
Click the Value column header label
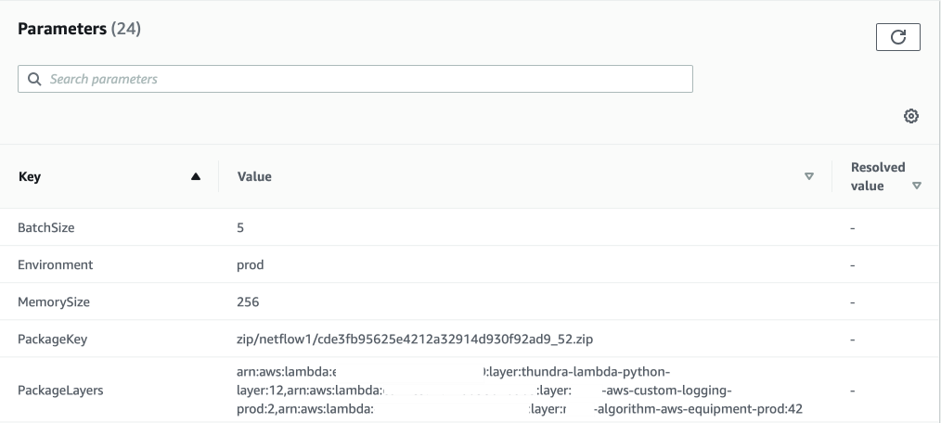tap(254, 177)
